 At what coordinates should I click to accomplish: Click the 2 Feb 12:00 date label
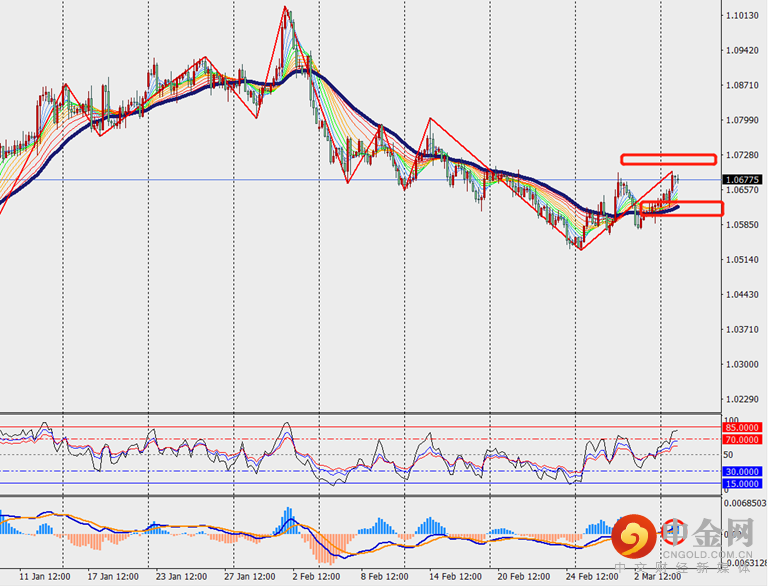(318, 577)
